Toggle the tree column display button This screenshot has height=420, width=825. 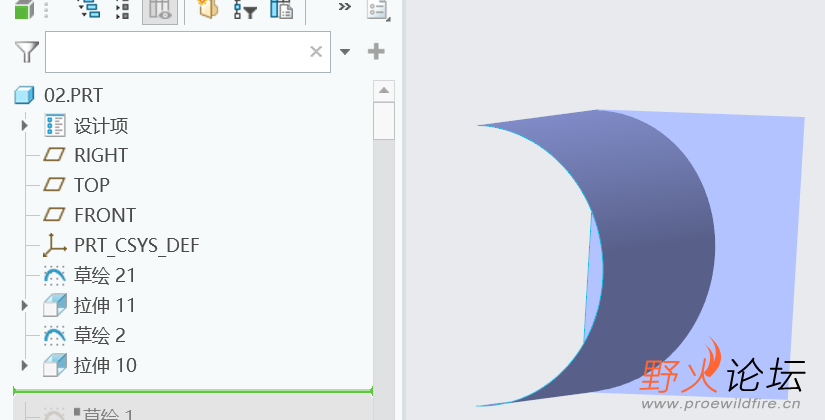160,11
